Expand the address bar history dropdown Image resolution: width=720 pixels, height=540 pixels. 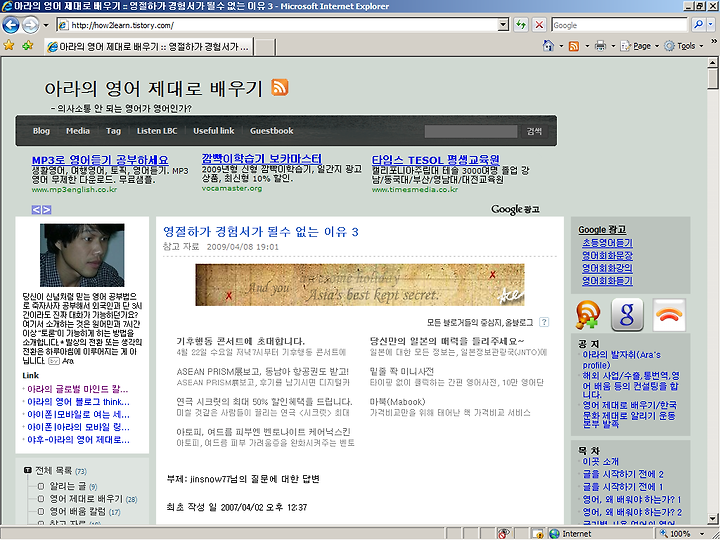pyautogui.click(x=504, y=25)
